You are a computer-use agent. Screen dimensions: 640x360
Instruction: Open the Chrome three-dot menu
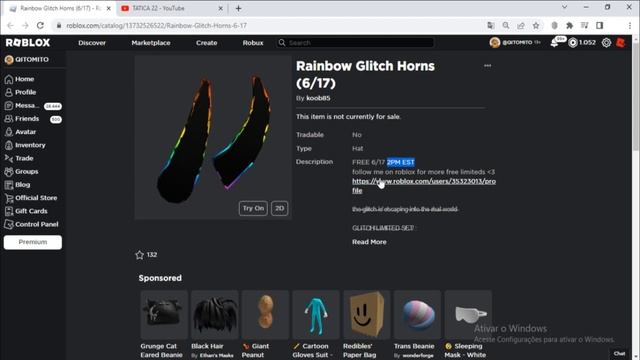tap(630, 25)
